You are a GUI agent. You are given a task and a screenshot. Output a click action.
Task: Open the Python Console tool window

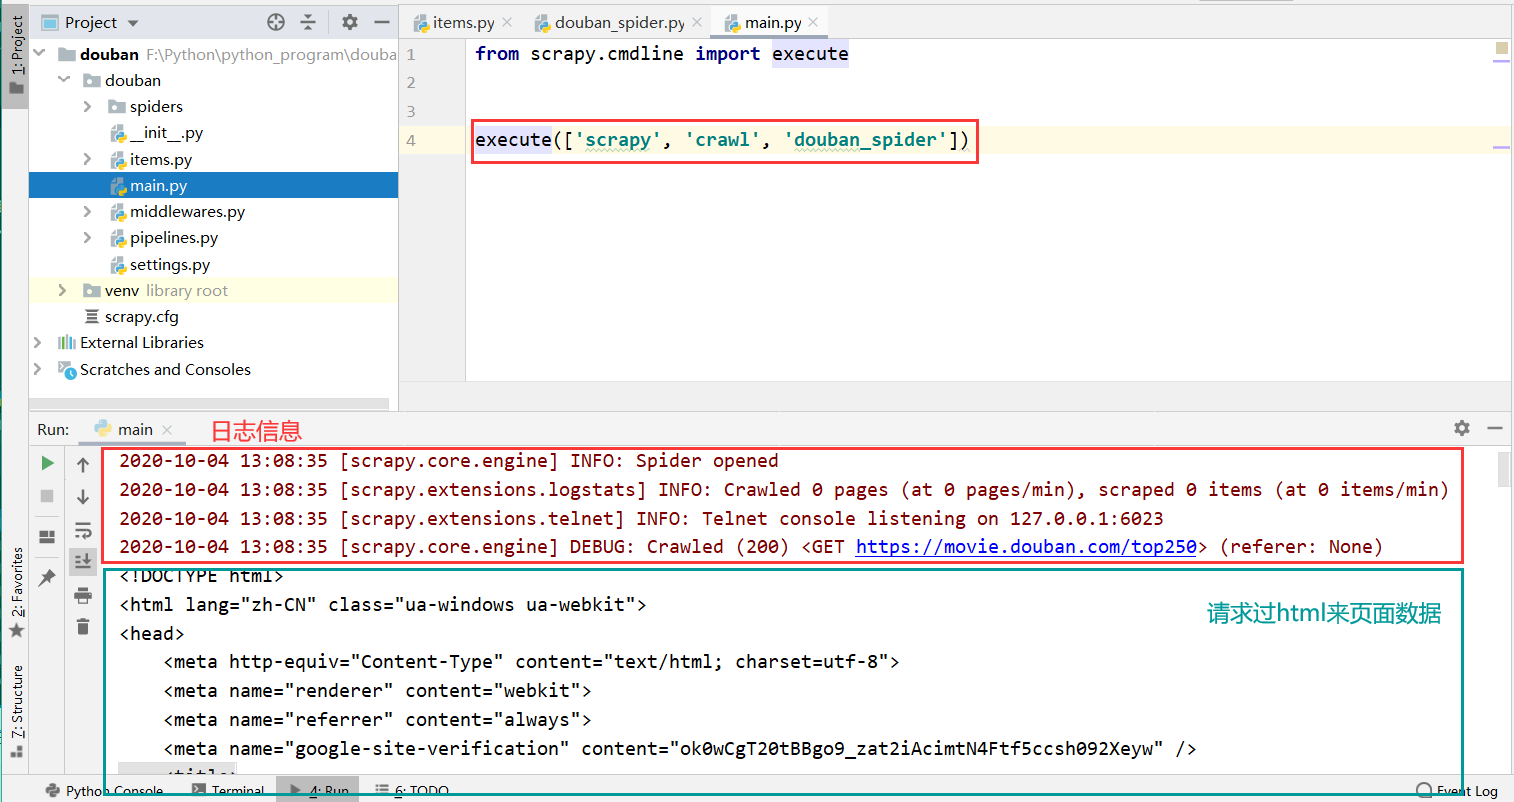tap(104, 790)
